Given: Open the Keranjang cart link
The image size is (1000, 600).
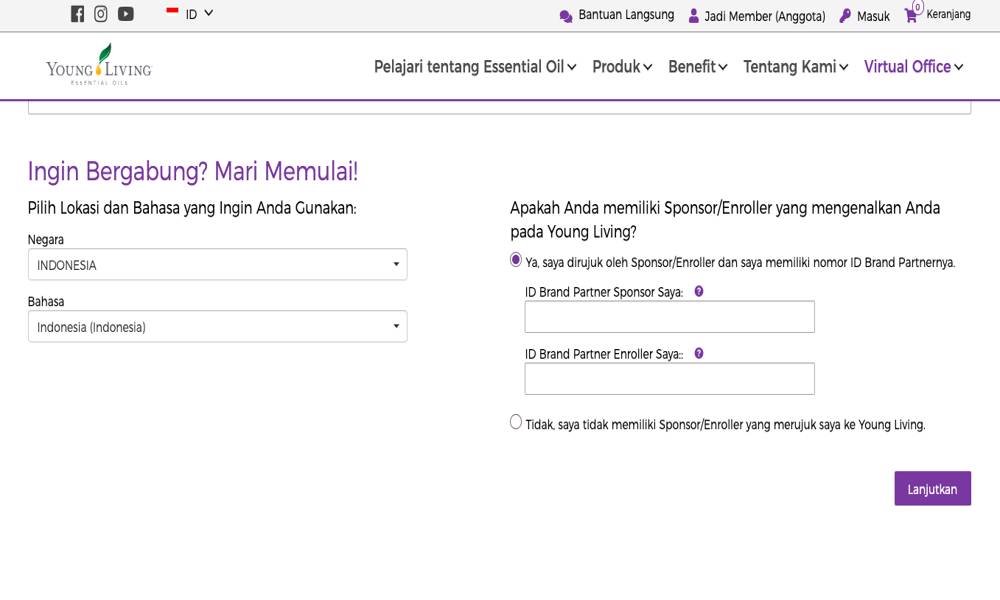Looking at the screenshot, I should 948,14.
